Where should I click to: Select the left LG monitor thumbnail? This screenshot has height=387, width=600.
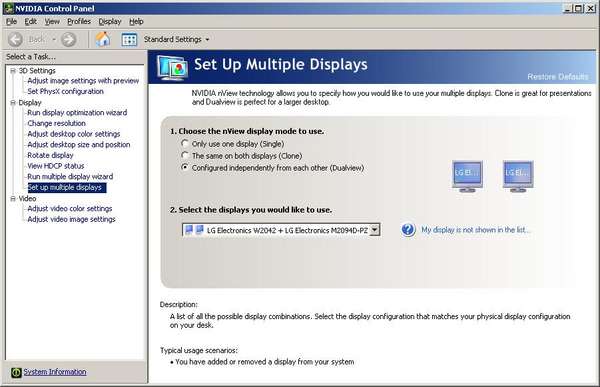(467, 176)
